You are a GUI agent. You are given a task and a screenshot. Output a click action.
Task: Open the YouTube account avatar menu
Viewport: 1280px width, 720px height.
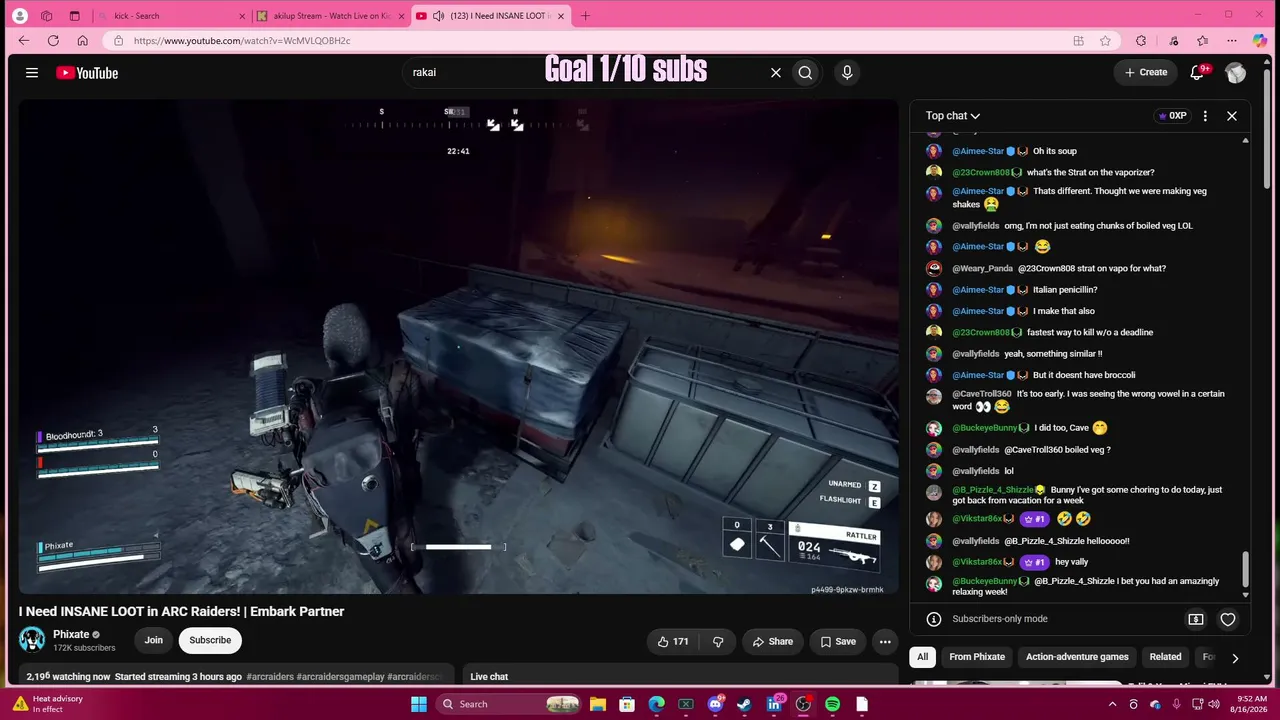1236,72
